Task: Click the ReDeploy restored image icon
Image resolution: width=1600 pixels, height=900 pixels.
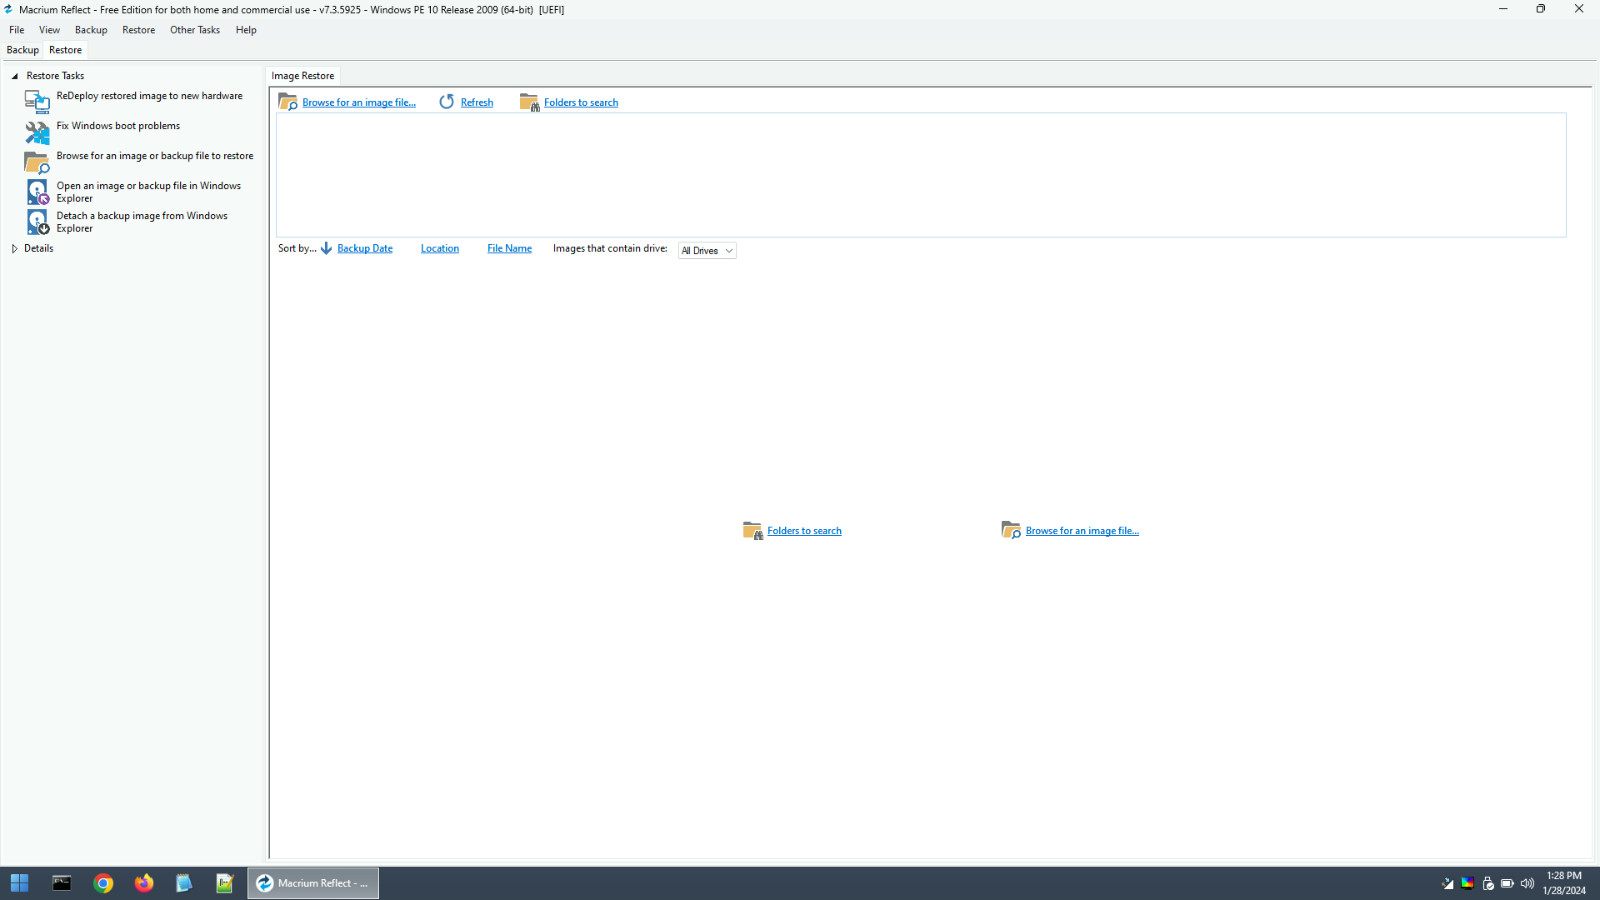Action: (37, 101)
